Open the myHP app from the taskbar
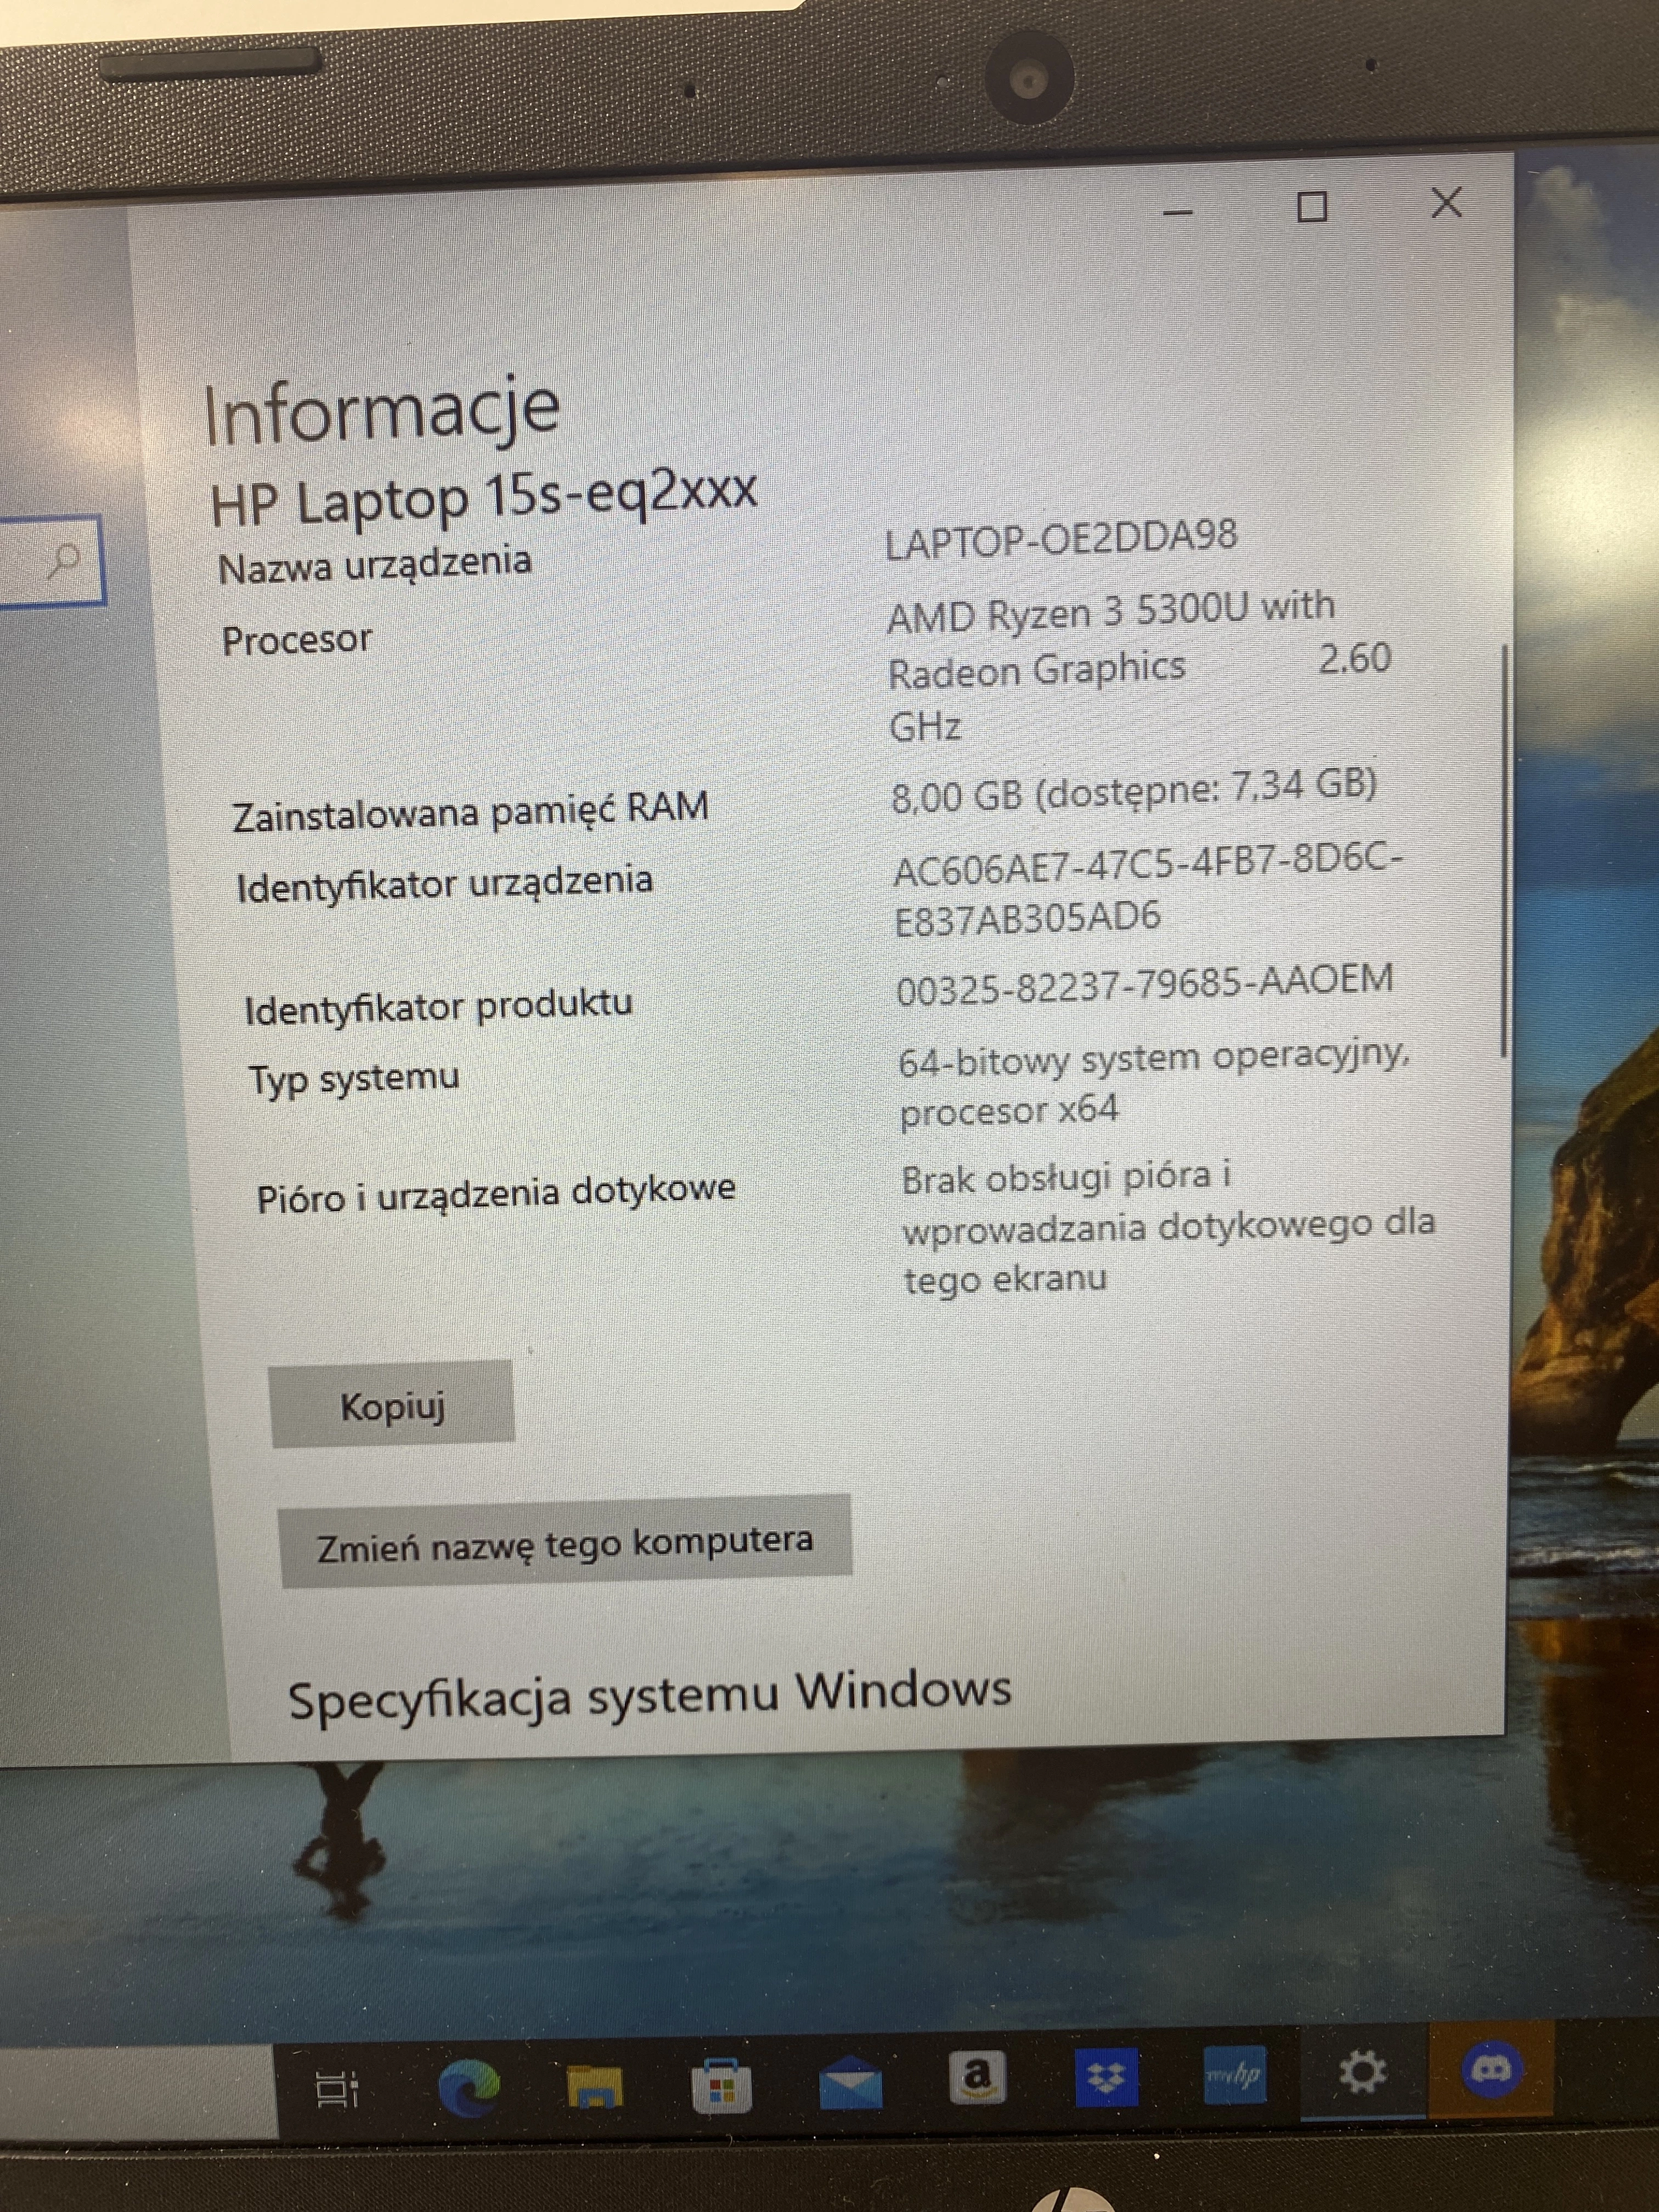 pos(1235,2075)
